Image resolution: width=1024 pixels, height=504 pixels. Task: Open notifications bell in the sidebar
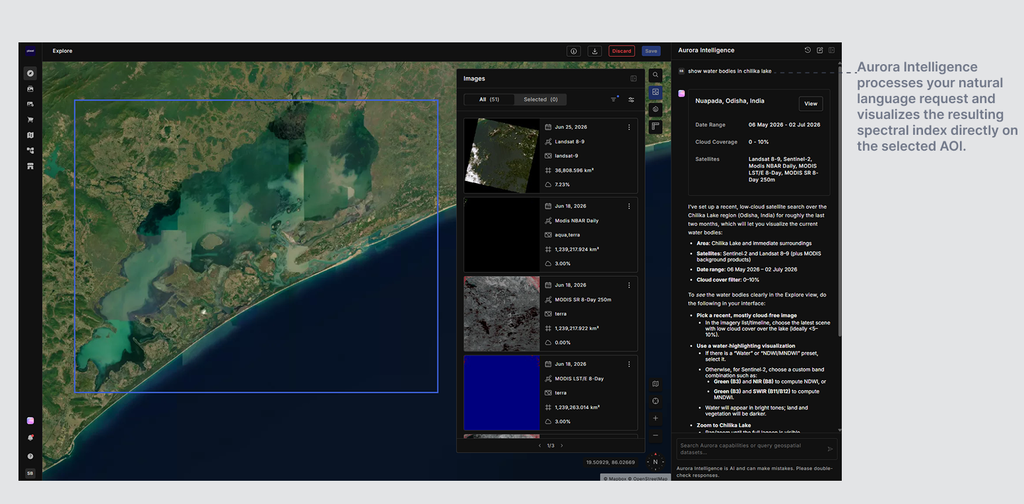(30, 438)
